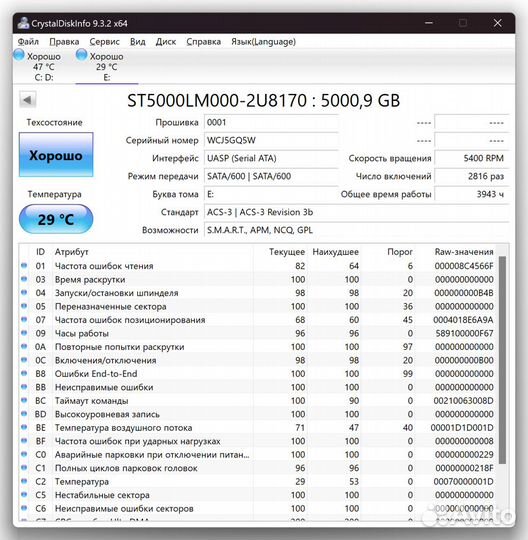Click the Raw-значения column header

(x=464, y=252)
